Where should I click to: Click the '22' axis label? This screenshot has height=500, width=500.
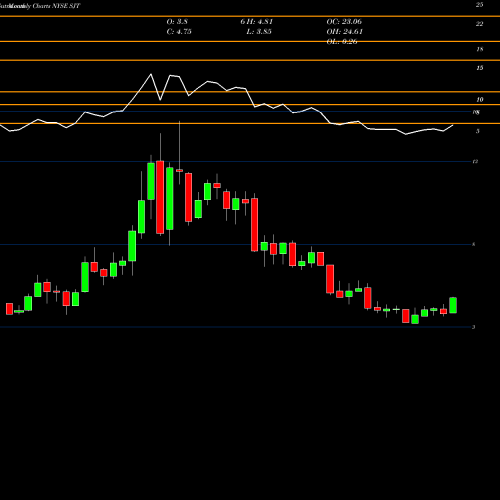479,24
